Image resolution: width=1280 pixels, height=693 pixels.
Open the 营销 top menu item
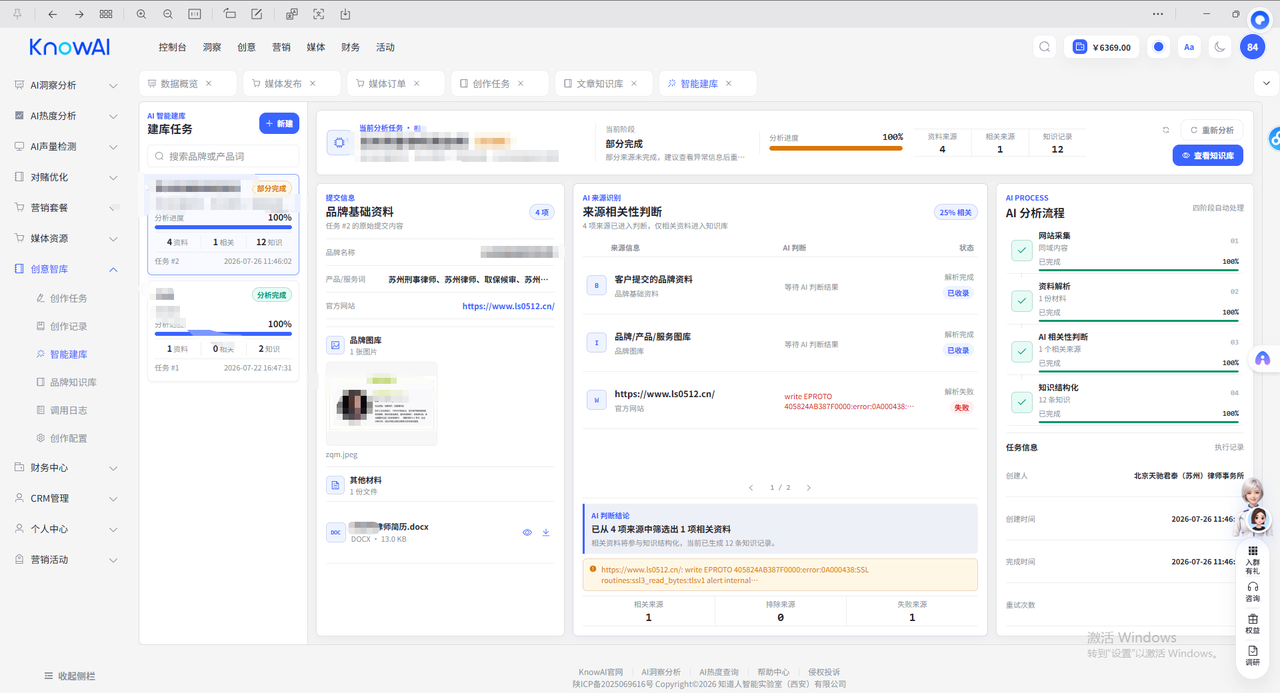point(281,47)
